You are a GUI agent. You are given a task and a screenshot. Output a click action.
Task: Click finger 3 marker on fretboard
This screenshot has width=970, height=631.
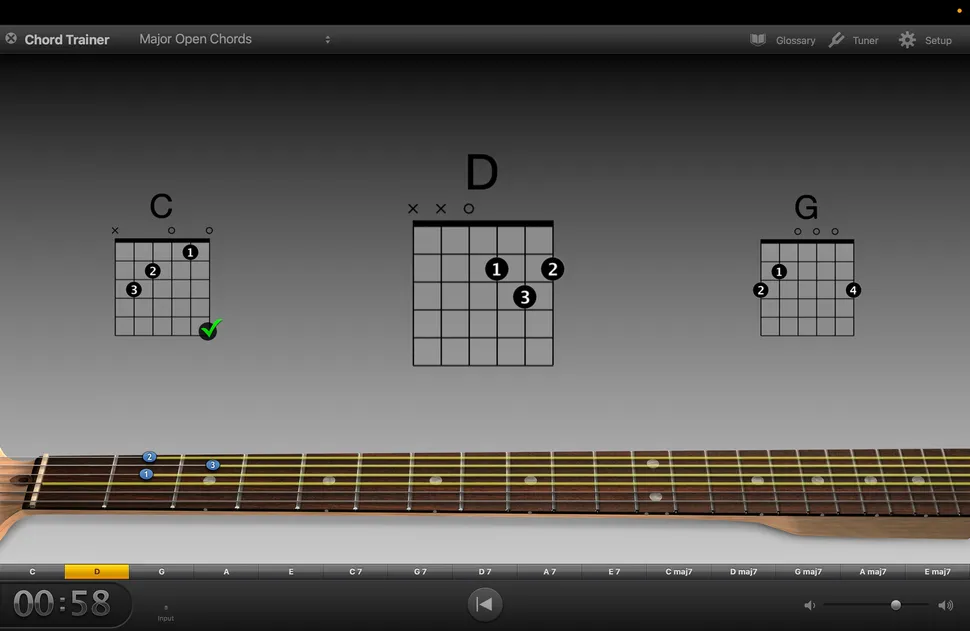coord(213,465)
